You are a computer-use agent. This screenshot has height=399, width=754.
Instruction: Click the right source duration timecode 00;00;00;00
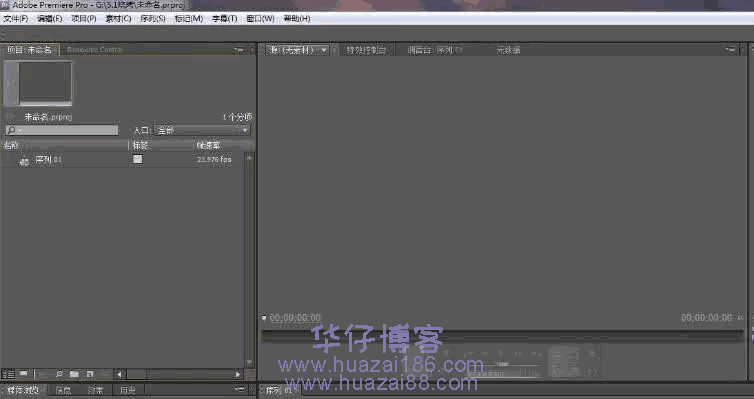(x=706, y=318)
